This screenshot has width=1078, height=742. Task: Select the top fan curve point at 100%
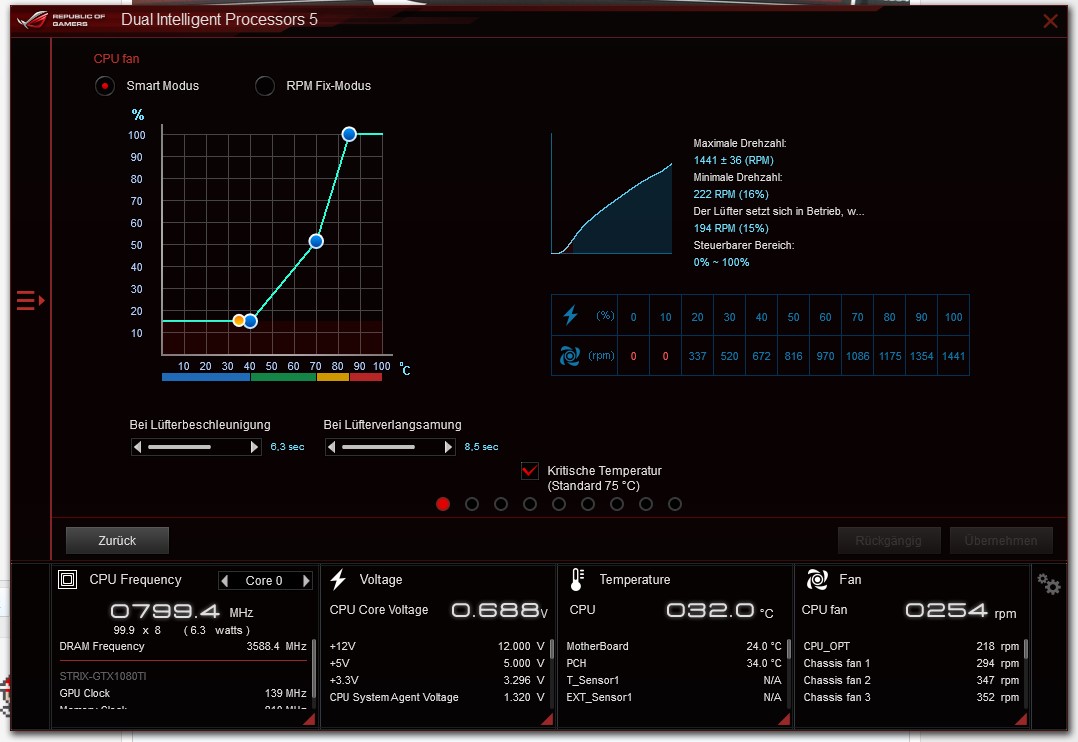(x=349, y=134)
